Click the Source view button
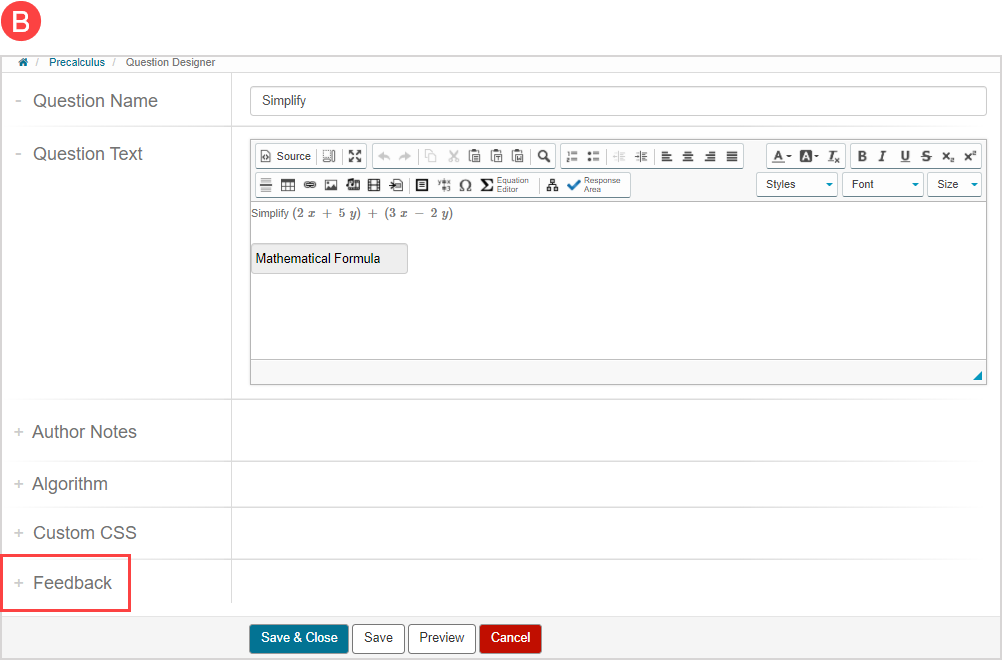The image size is (1002, 660). pos(285,156)
